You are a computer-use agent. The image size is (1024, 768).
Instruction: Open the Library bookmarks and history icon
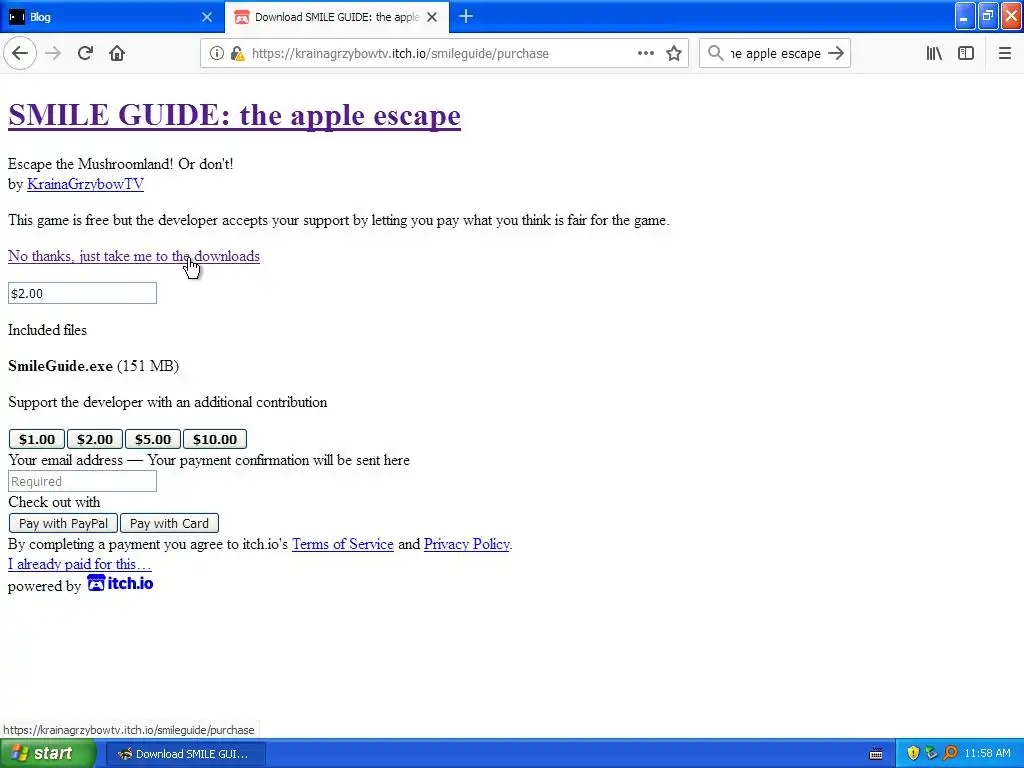point(934,54)
